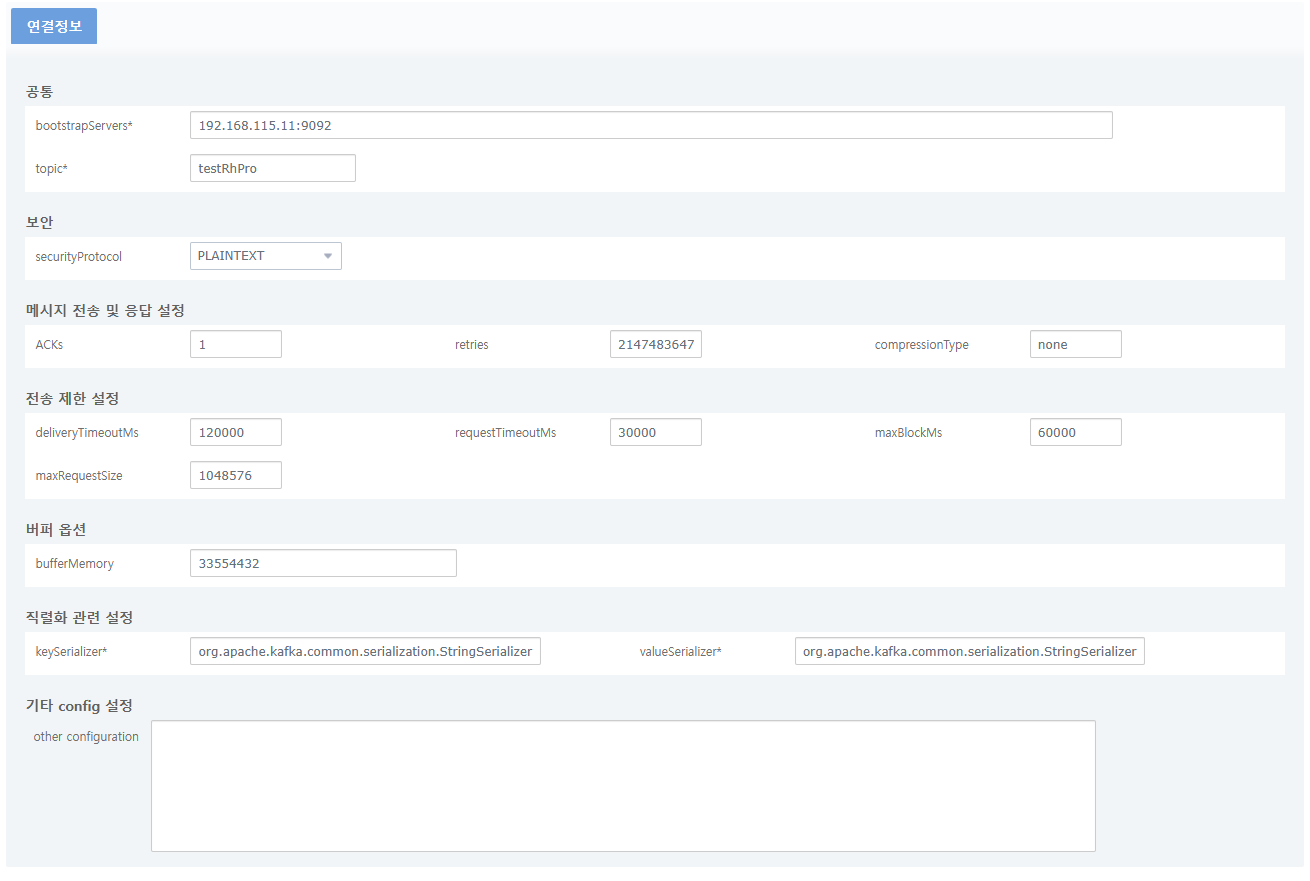This screenshot has width=1310, height=881.
Task: Click the keySerializer input field
Action: pos(365,650)
